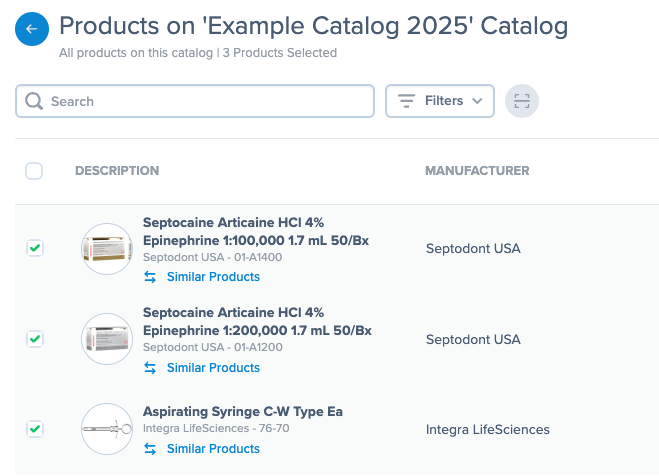Select 'Integra LifeSciences - 76-70' text

(216, 428)
